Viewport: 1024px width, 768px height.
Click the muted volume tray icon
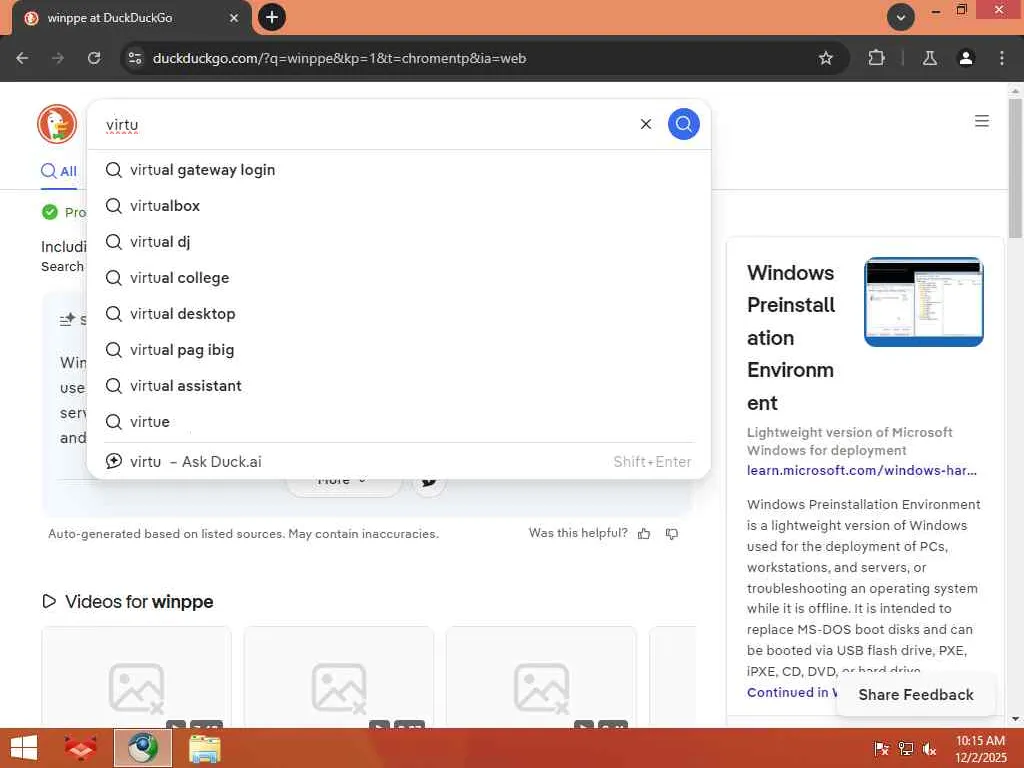(x=929, y=748)
